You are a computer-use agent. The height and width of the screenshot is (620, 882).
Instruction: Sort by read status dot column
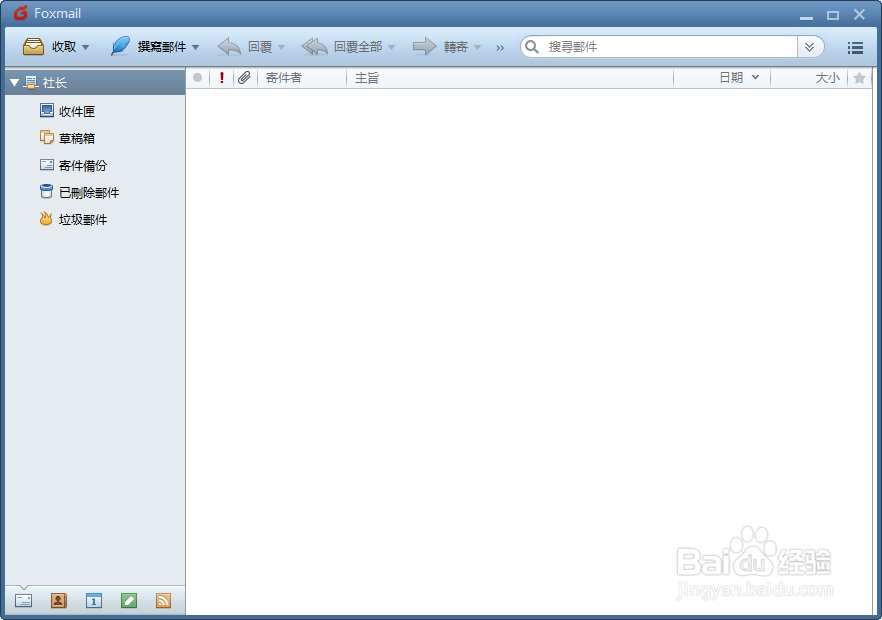197,78
